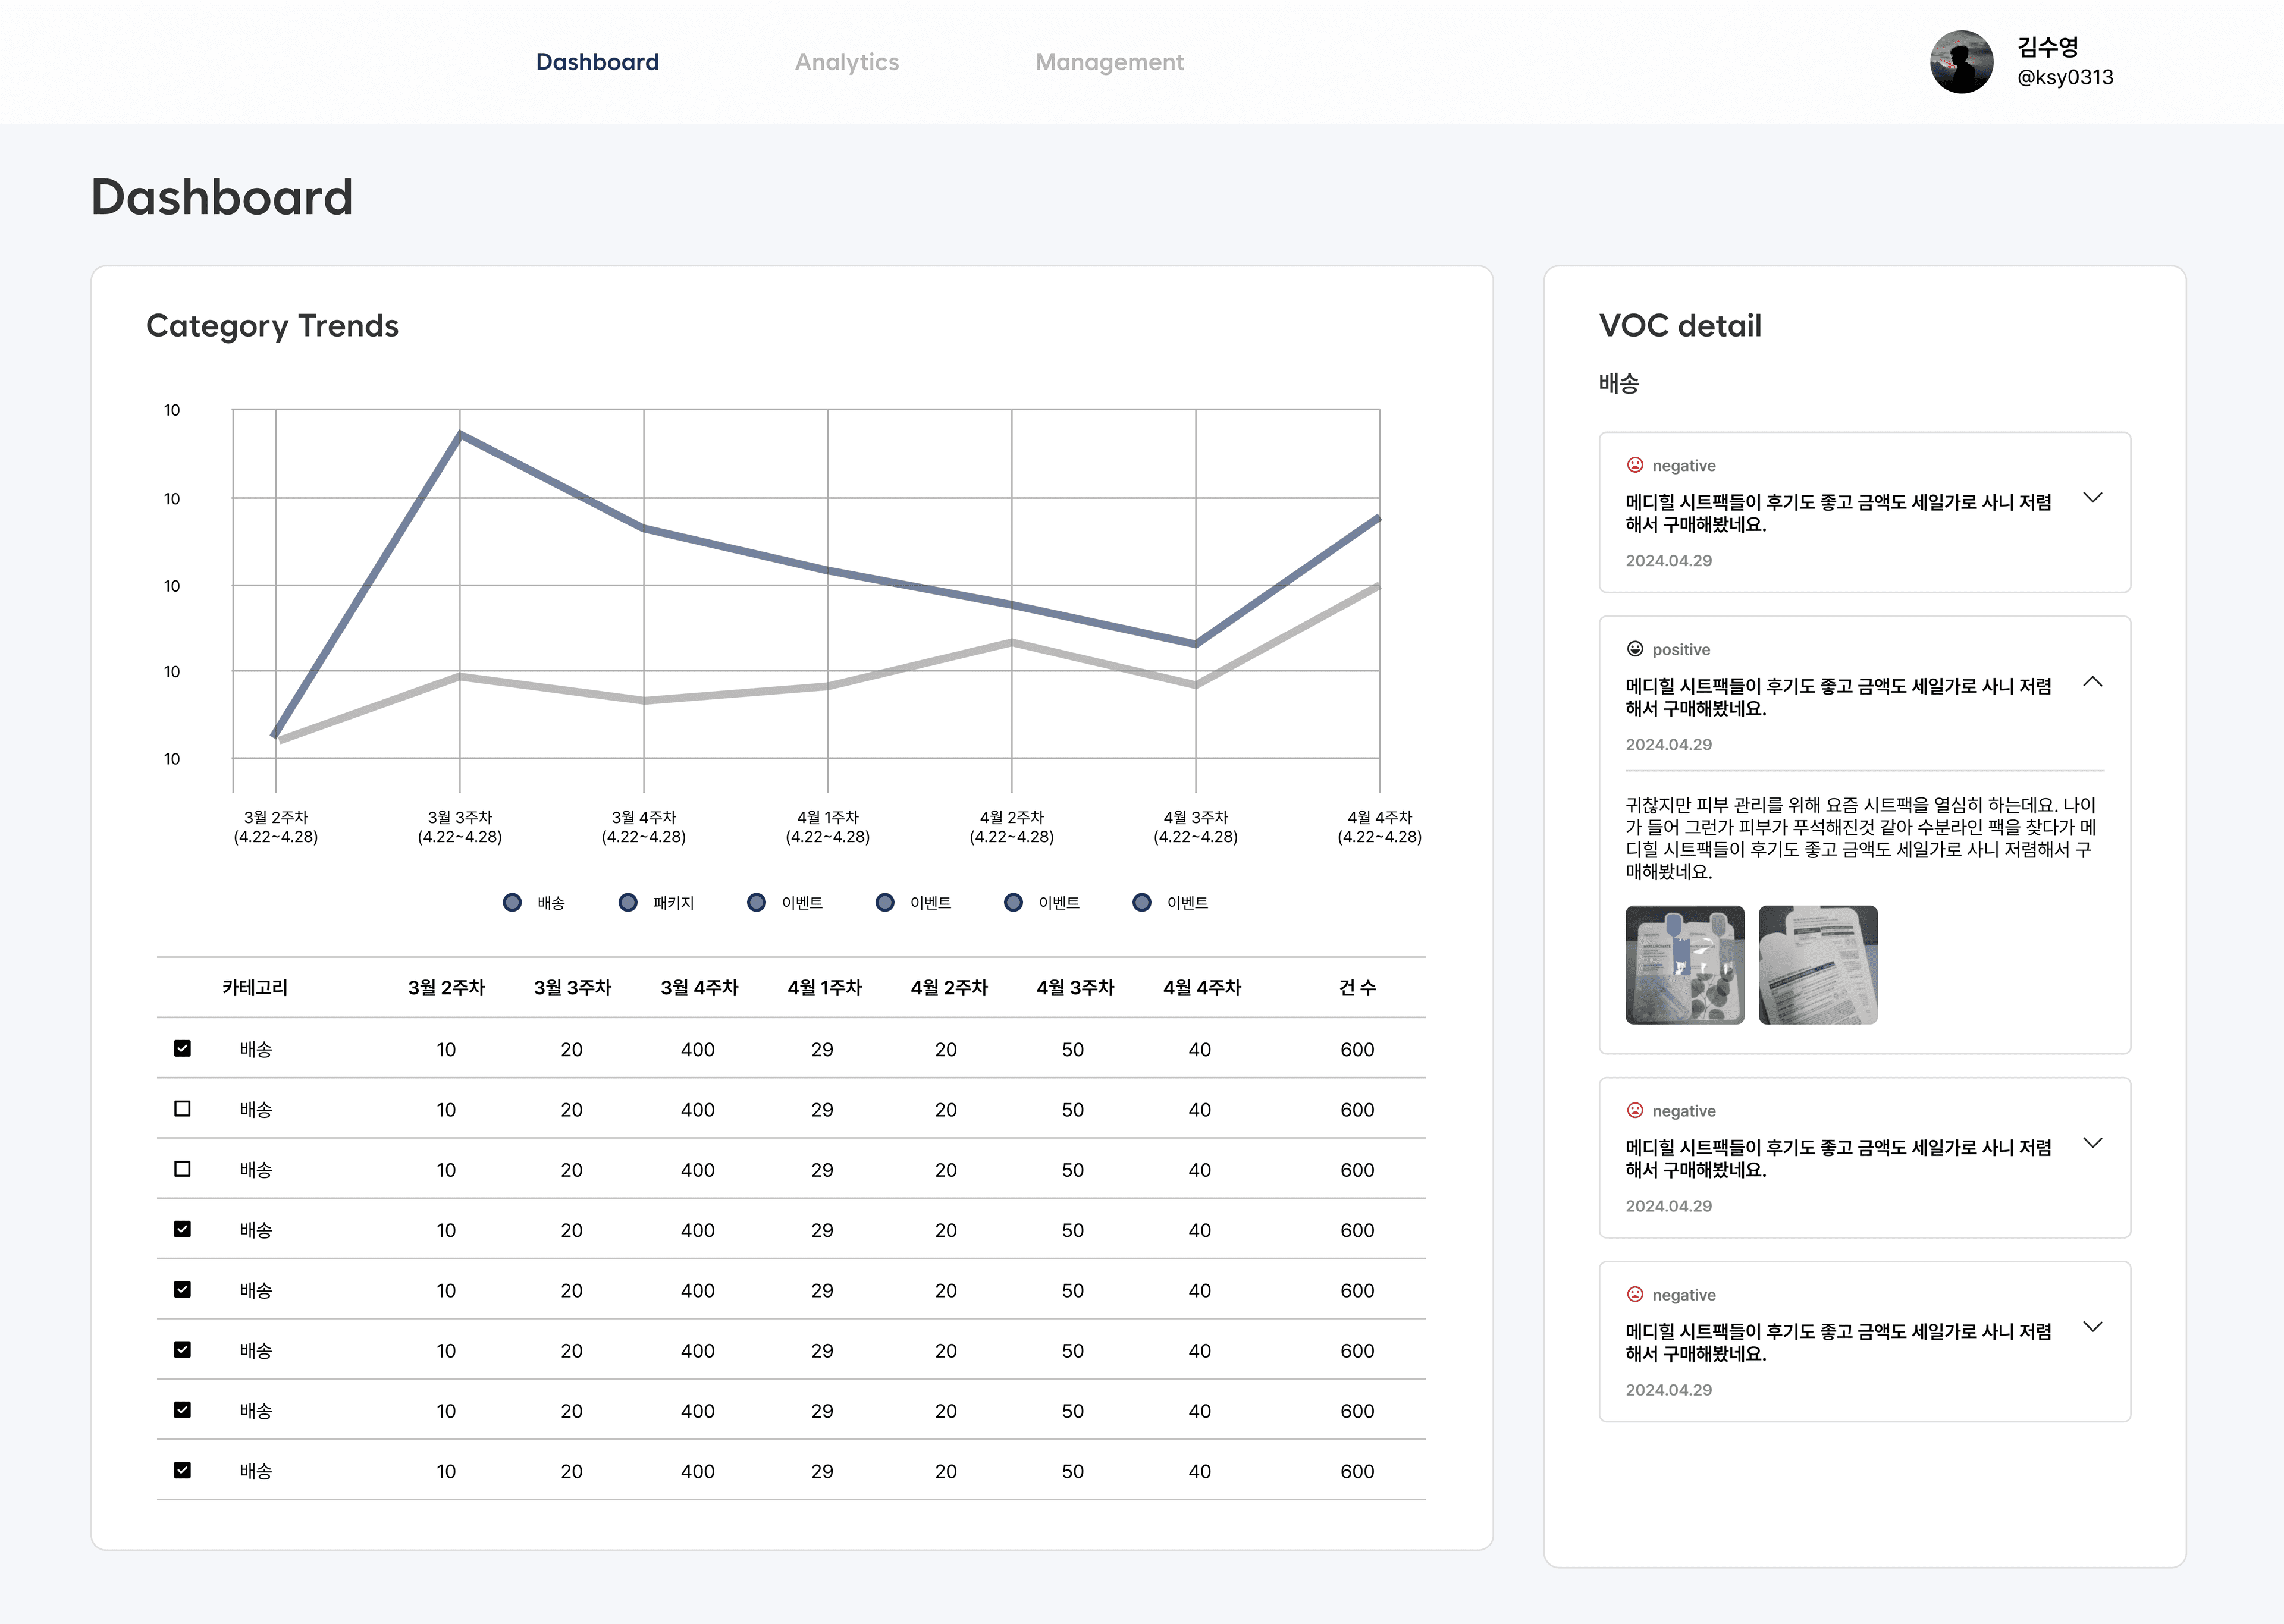Click the last 이벤트 legend dot

coord(1142,902)
